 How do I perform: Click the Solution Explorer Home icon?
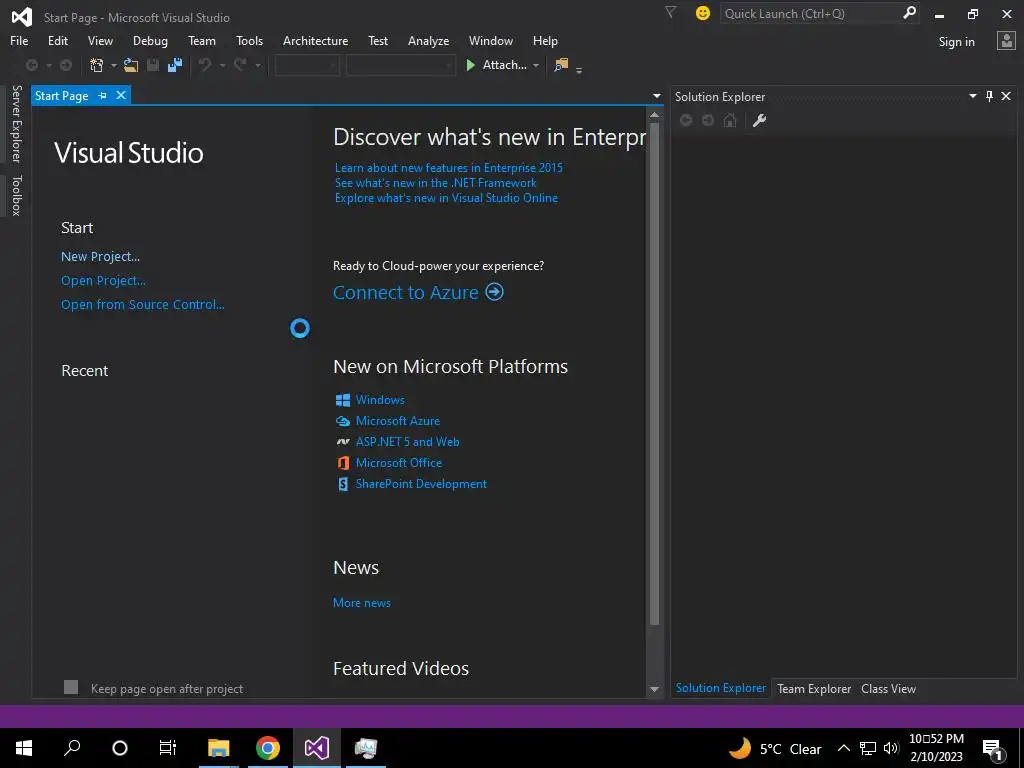(x=730, y=120)
